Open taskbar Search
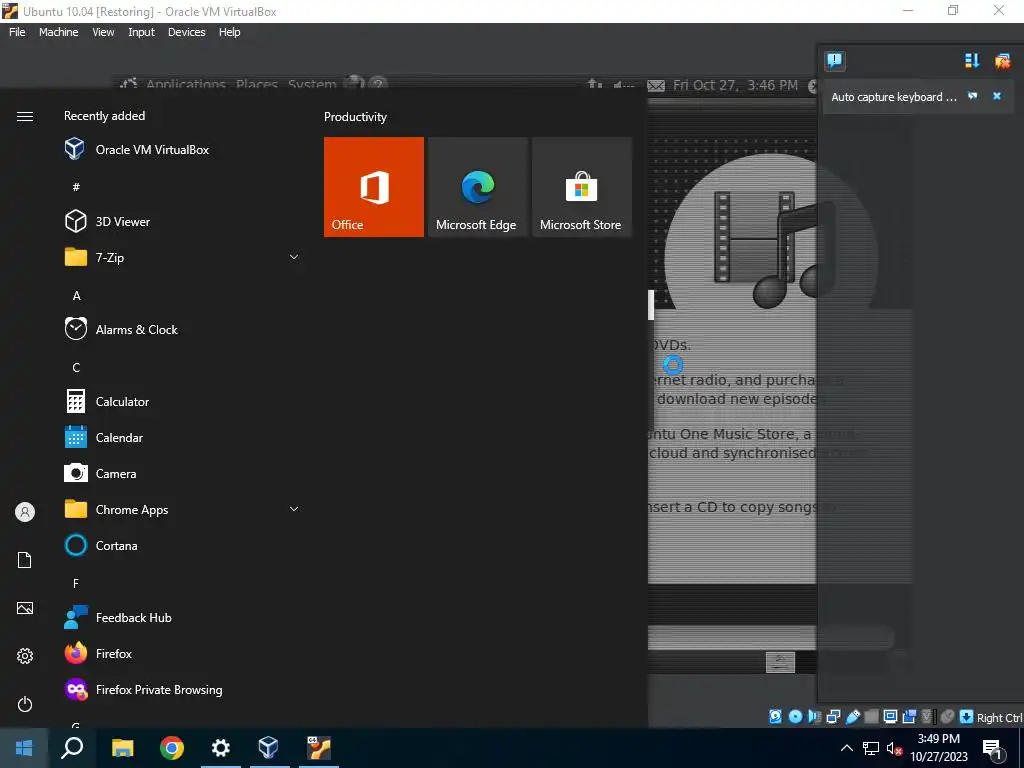 click(x=72, y=748)
